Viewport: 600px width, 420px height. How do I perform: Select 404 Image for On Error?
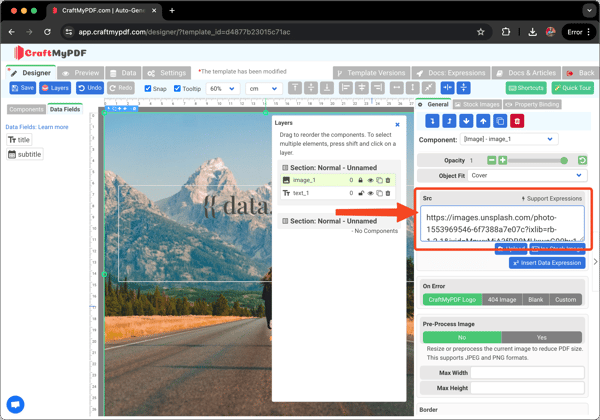(x=502, y=300)
